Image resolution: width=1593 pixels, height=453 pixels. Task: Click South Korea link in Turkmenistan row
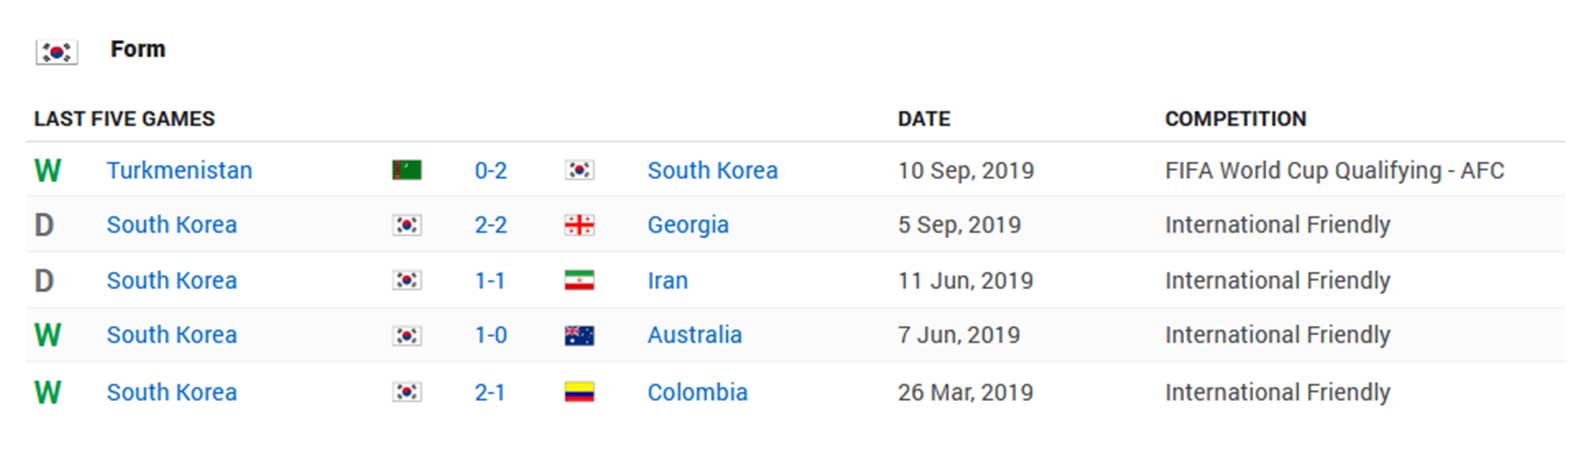pos(713,170)
